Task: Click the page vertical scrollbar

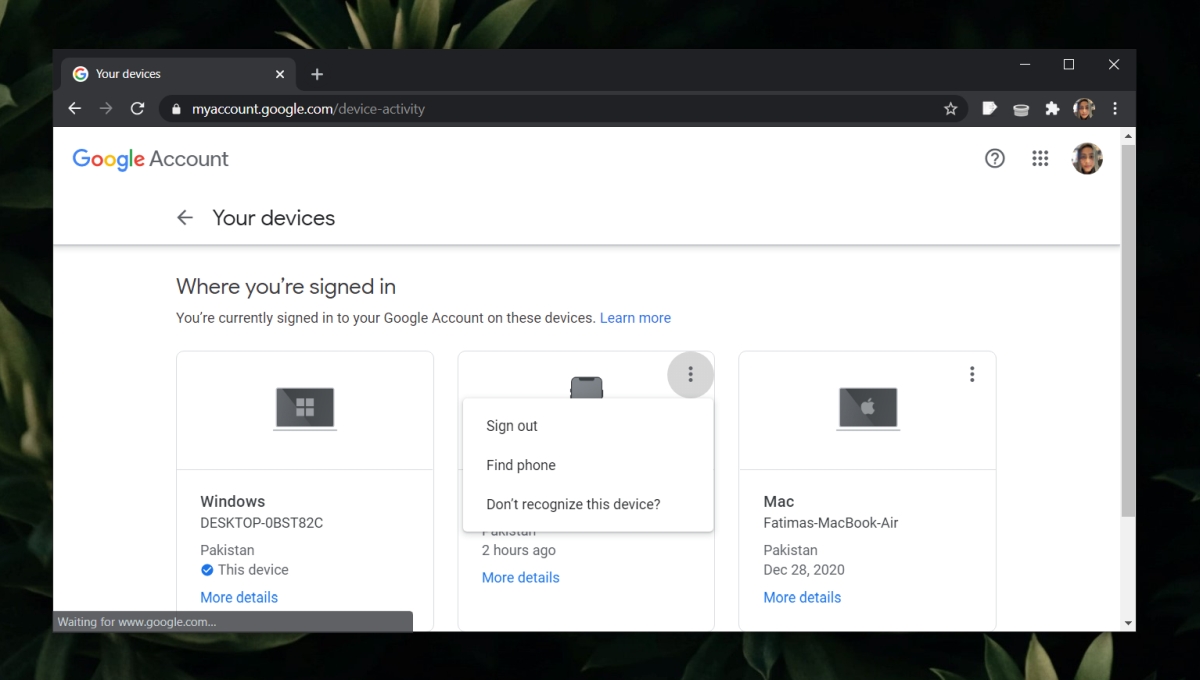Action: [1128, 330]
